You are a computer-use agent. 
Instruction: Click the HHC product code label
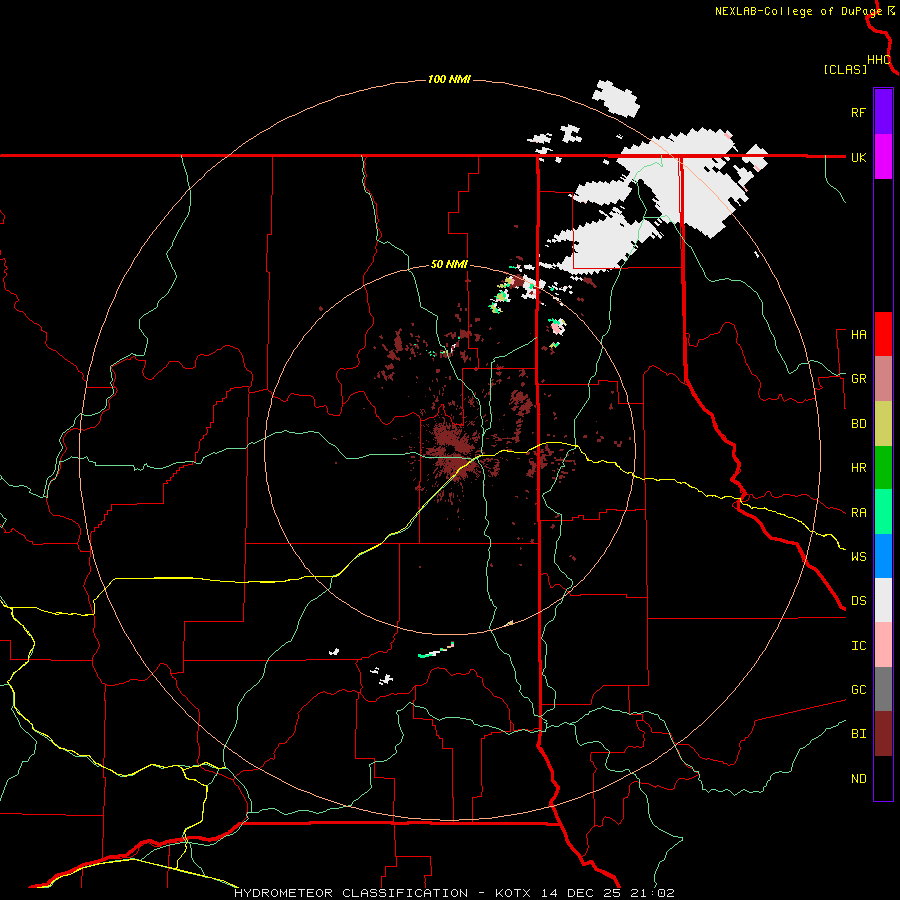879,60
